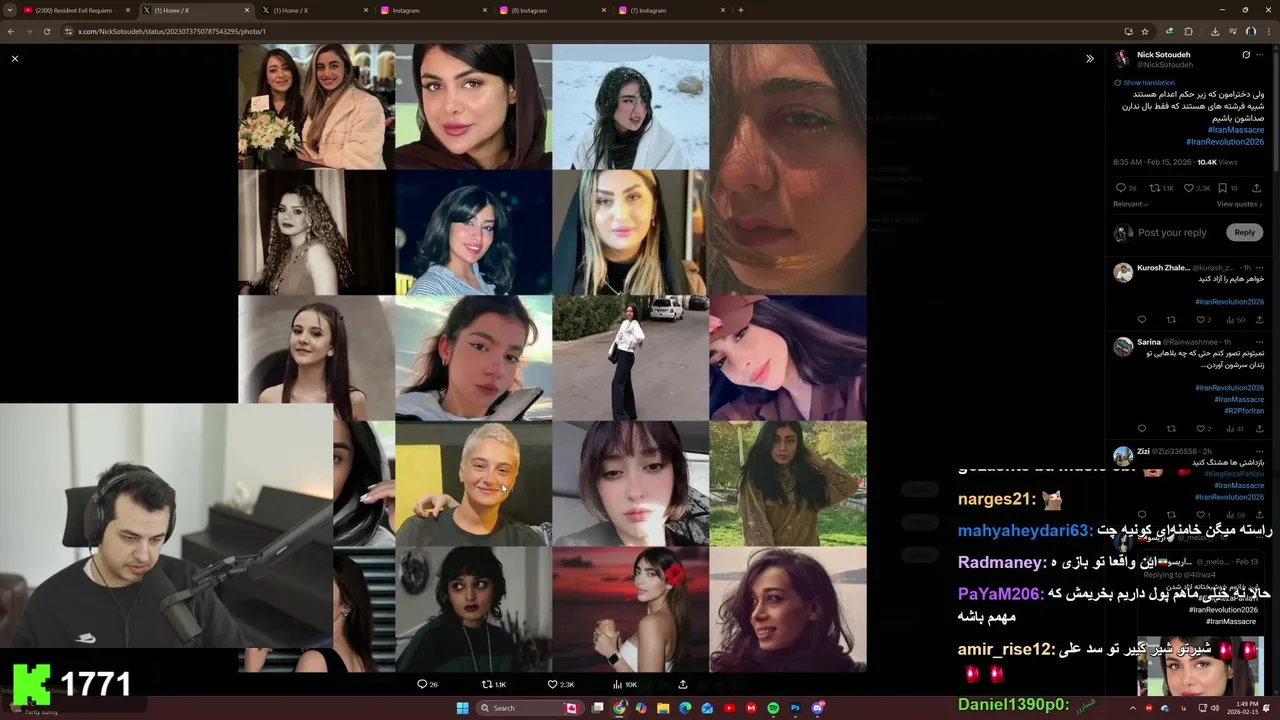
Task: Switch to the second Home / X tab
Action: coord(314,10)
